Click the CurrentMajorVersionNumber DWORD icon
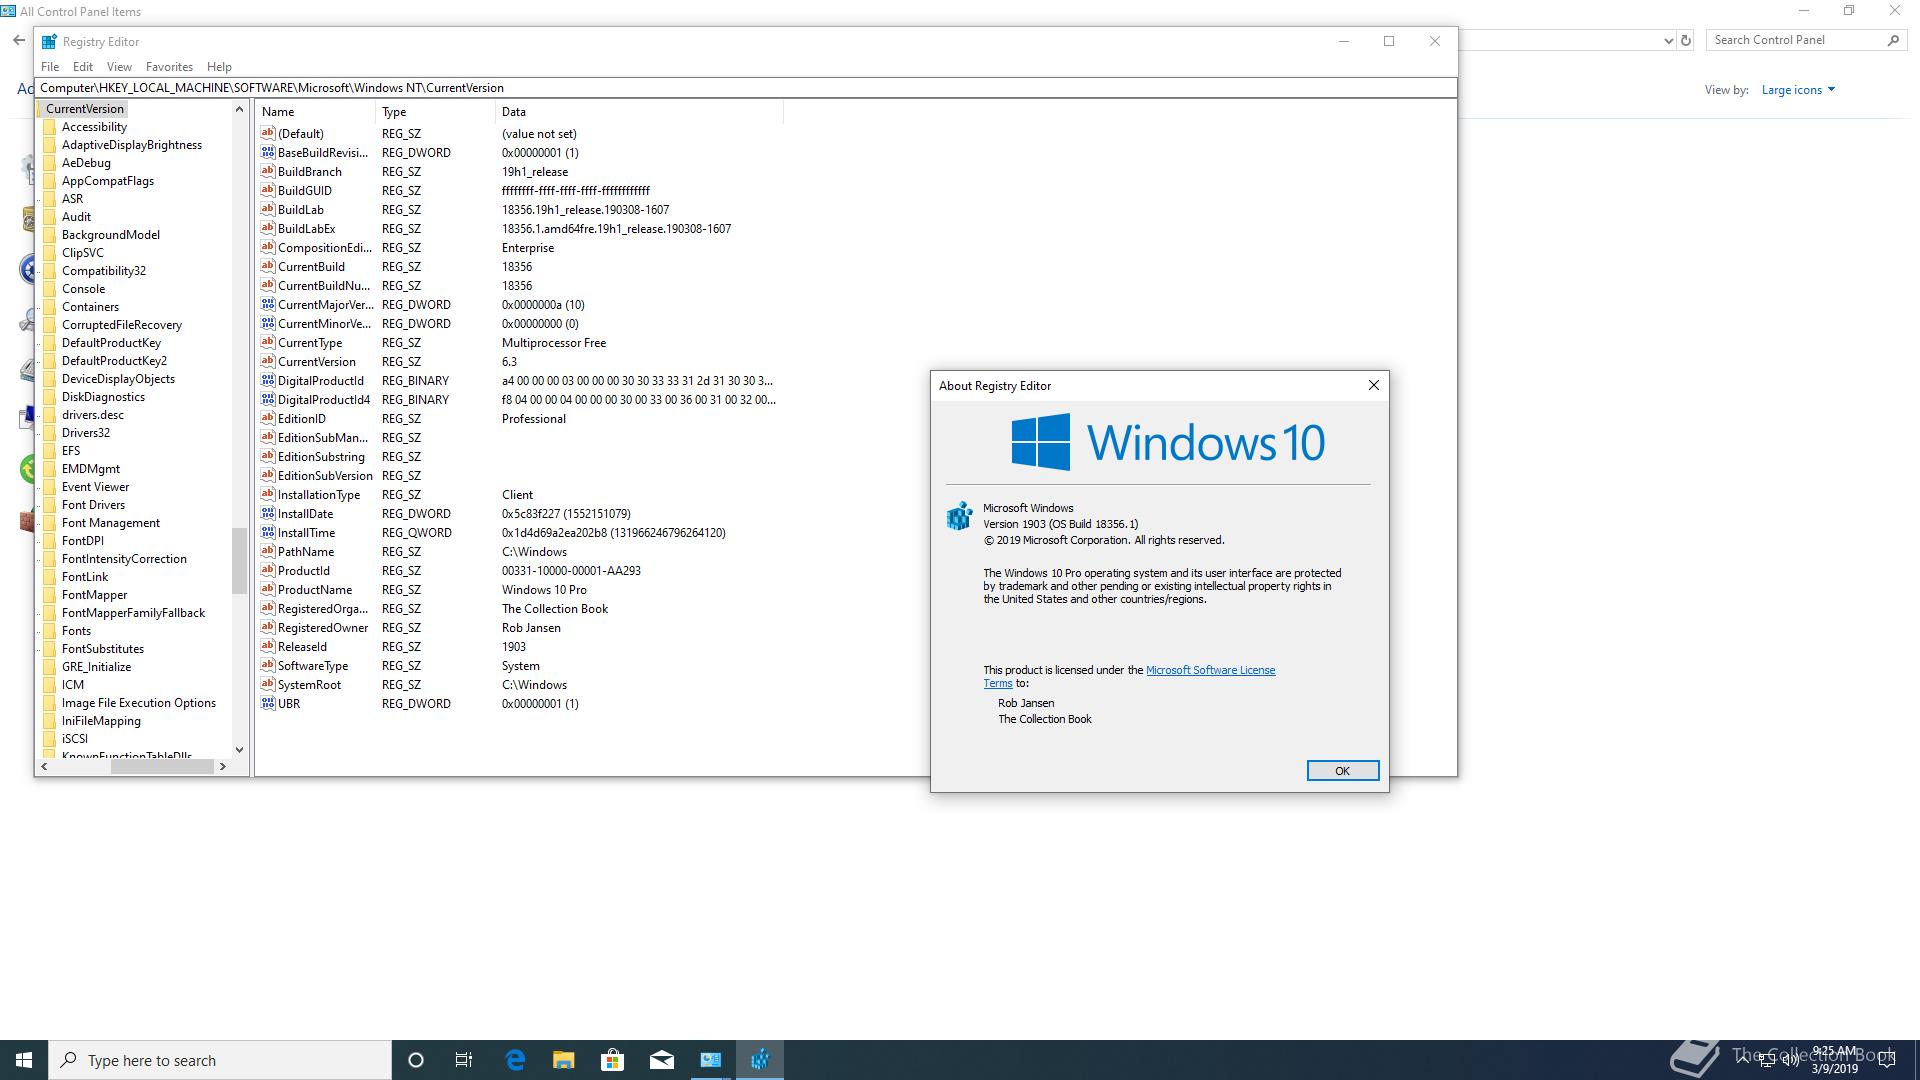This screenshot has width=1920, height=1080. click(x=267, y=304)
